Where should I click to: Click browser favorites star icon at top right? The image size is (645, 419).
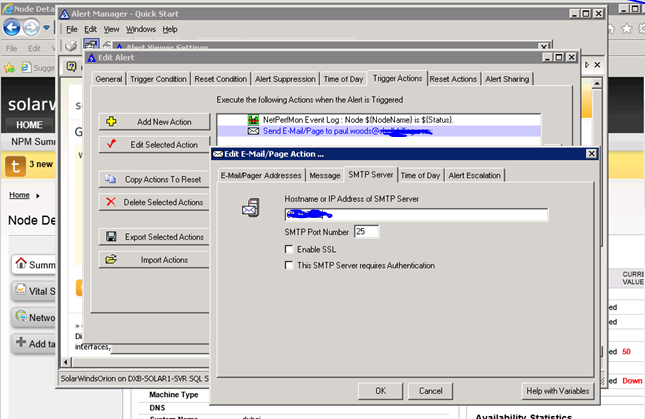(626, 28)
